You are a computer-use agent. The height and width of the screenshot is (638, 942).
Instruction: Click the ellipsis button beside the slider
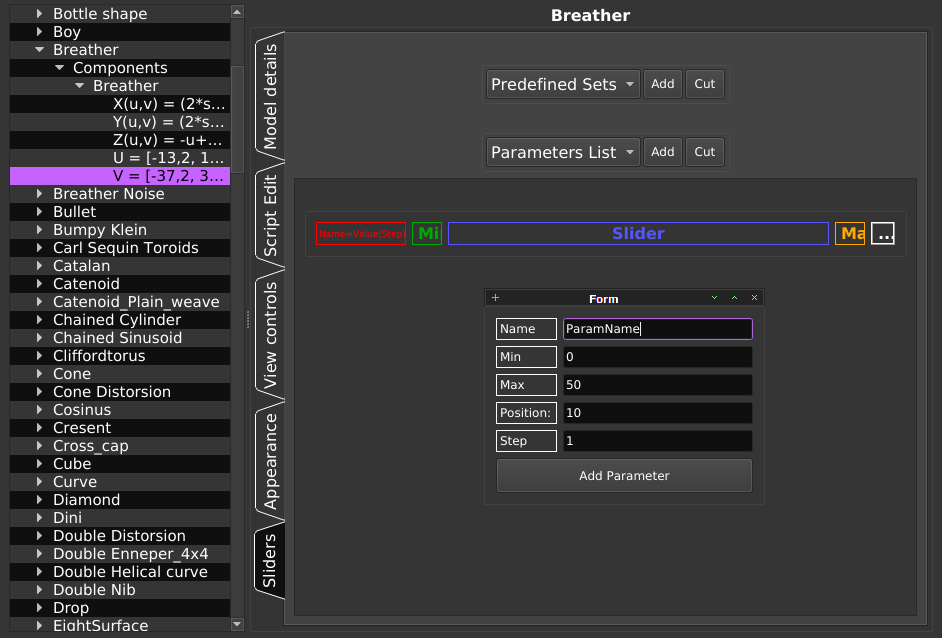pyautogui.click(x=883, y=234)
